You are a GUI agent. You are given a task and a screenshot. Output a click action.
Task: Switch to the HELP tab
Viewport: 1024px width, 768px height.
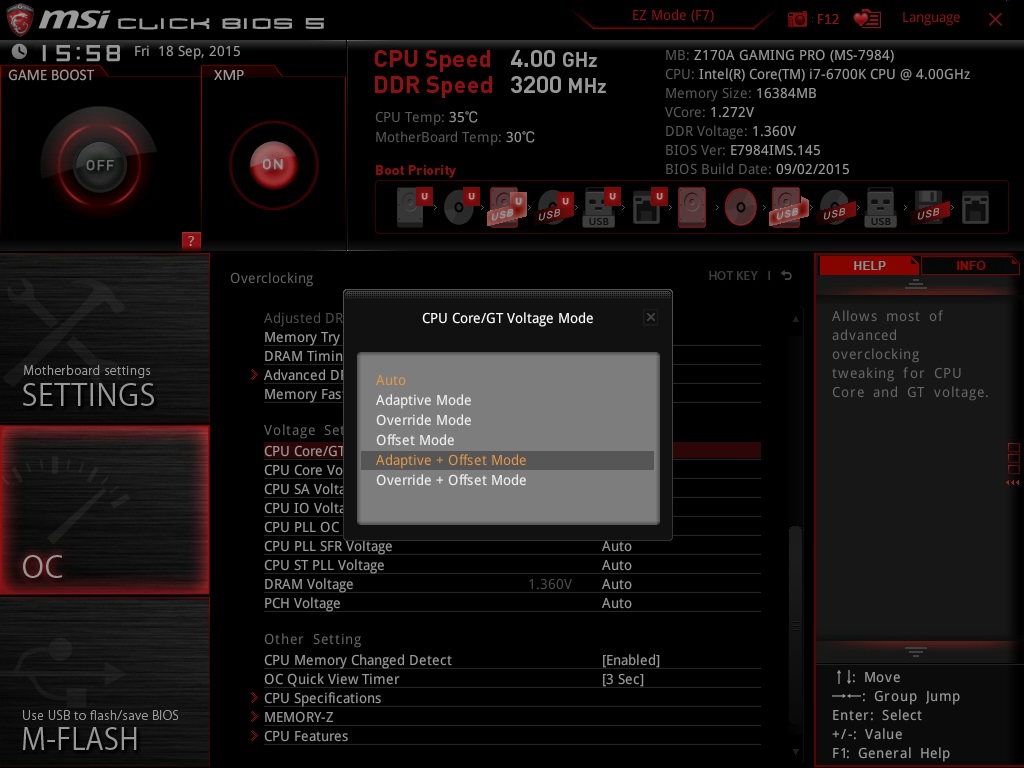869,265
